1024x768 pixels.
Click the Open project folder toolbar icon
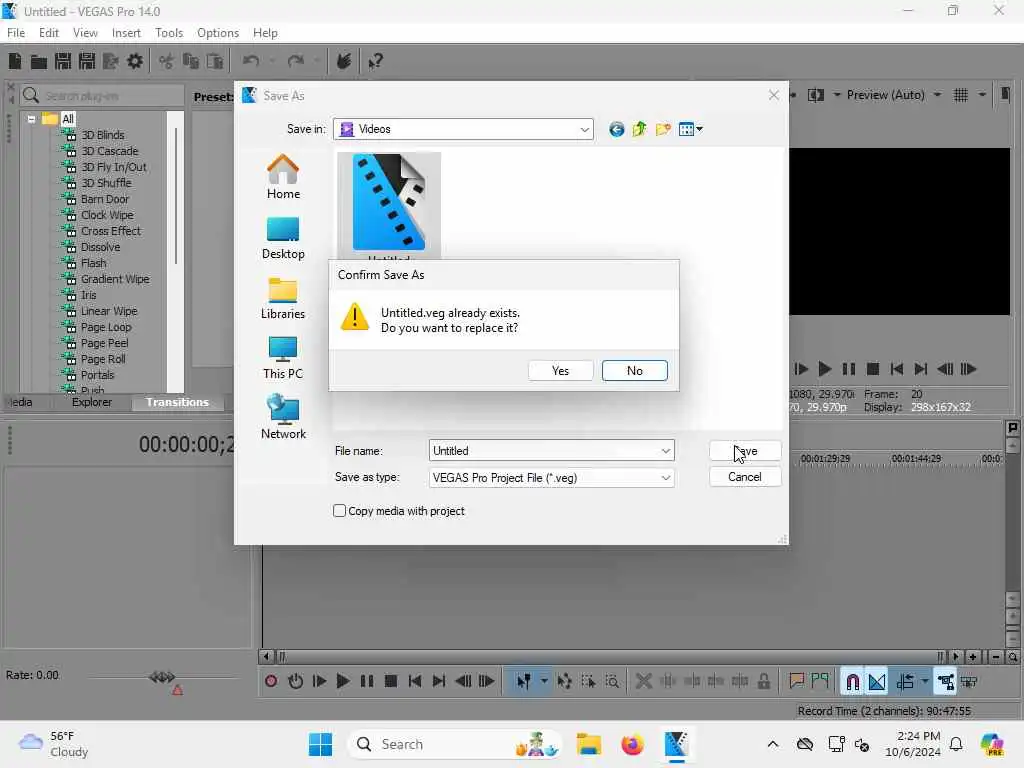39,61
